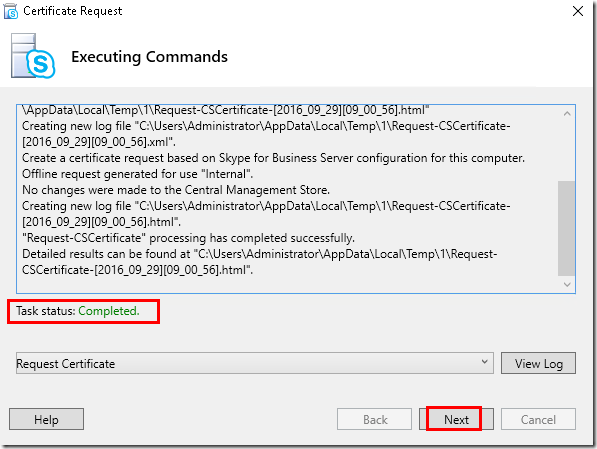Screen dimensions: 597x449
Task: Click the Certificate Request title bar icon
Action: [11, 11]
